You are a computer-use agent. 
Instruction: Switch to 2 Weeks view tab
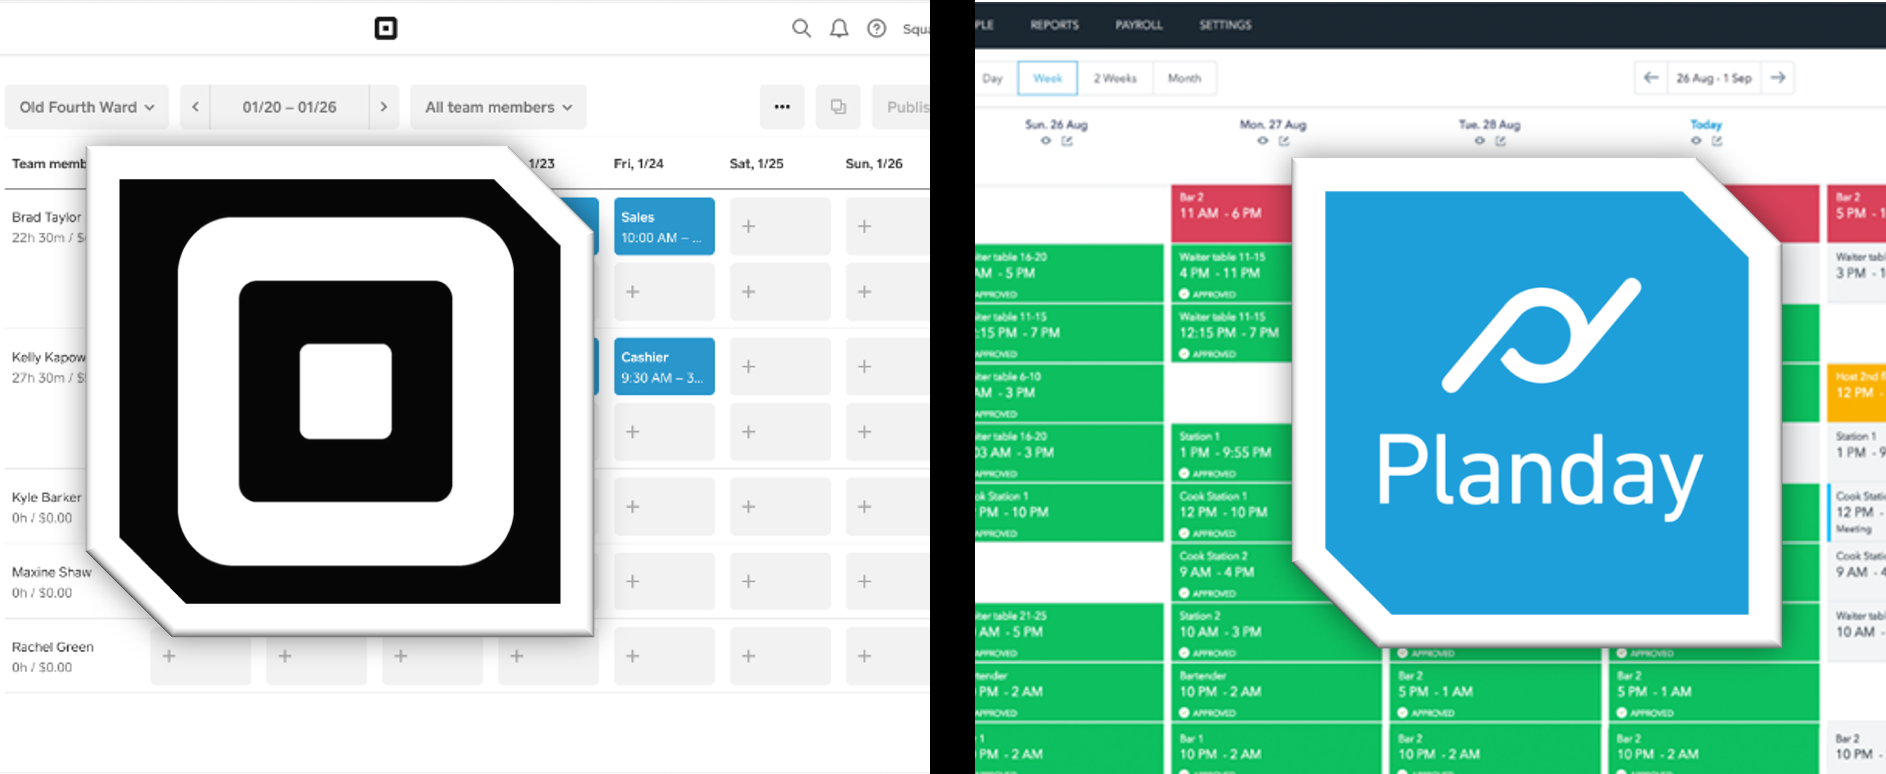(1115, 78)
